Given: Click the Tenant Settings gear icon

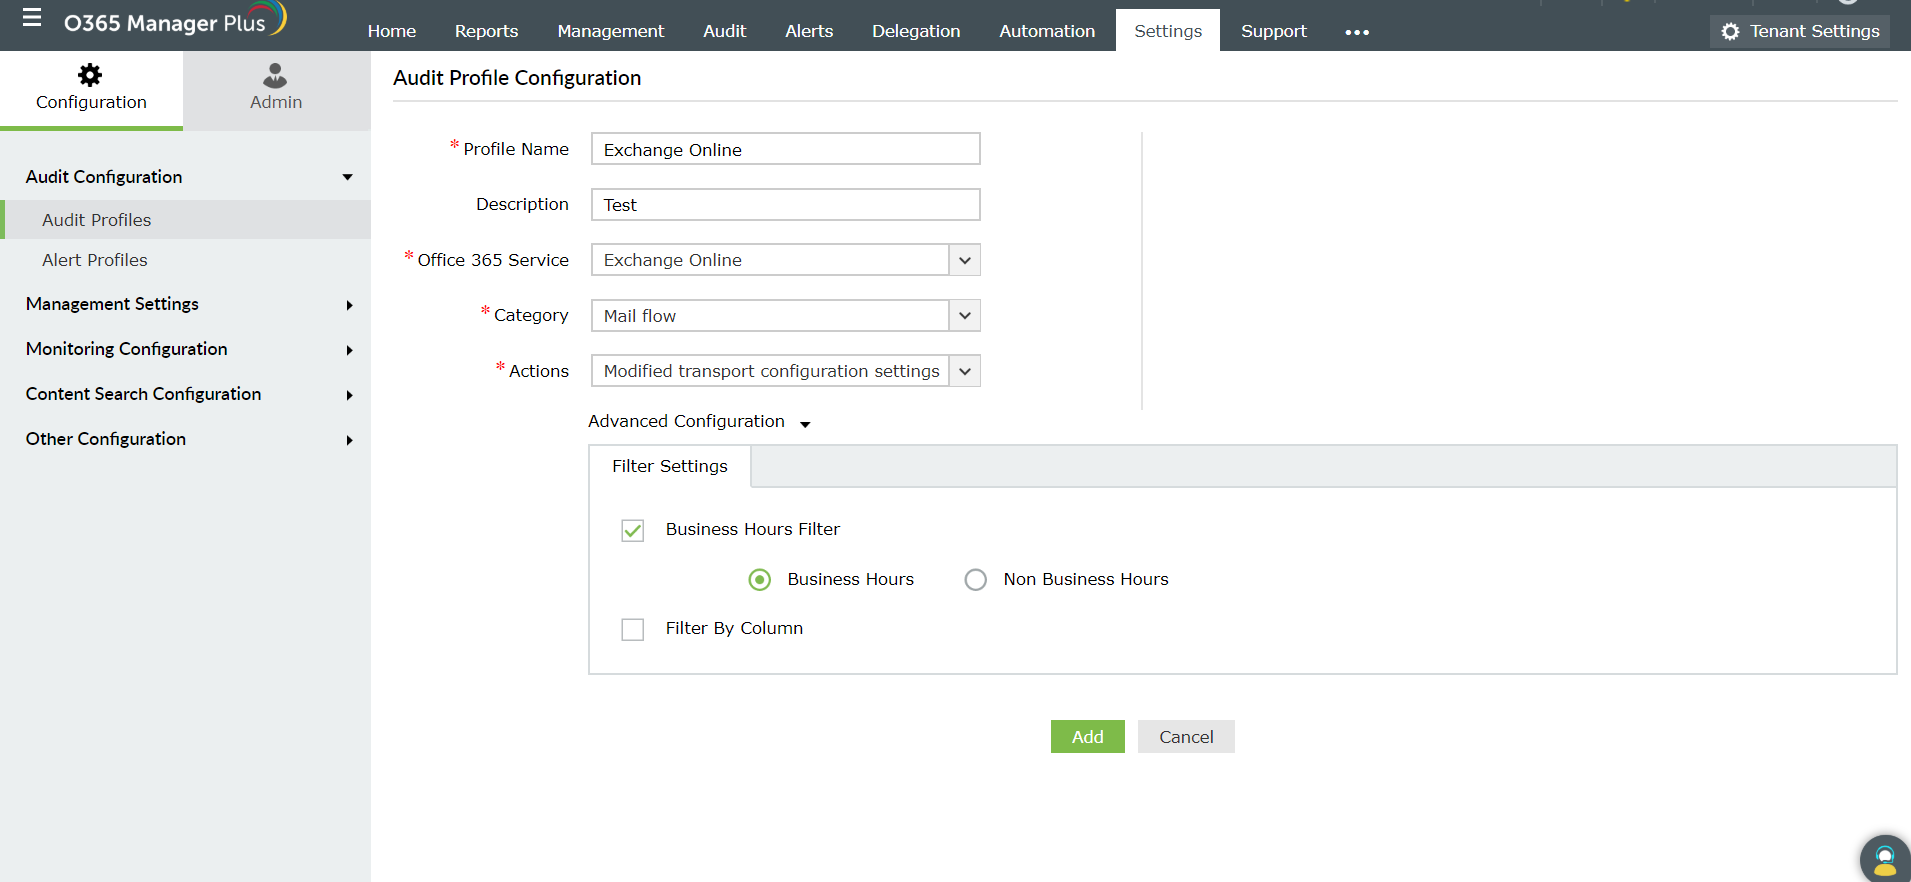Looking at the screenshot, I should pyautogui.click(x=1730, y=32).
